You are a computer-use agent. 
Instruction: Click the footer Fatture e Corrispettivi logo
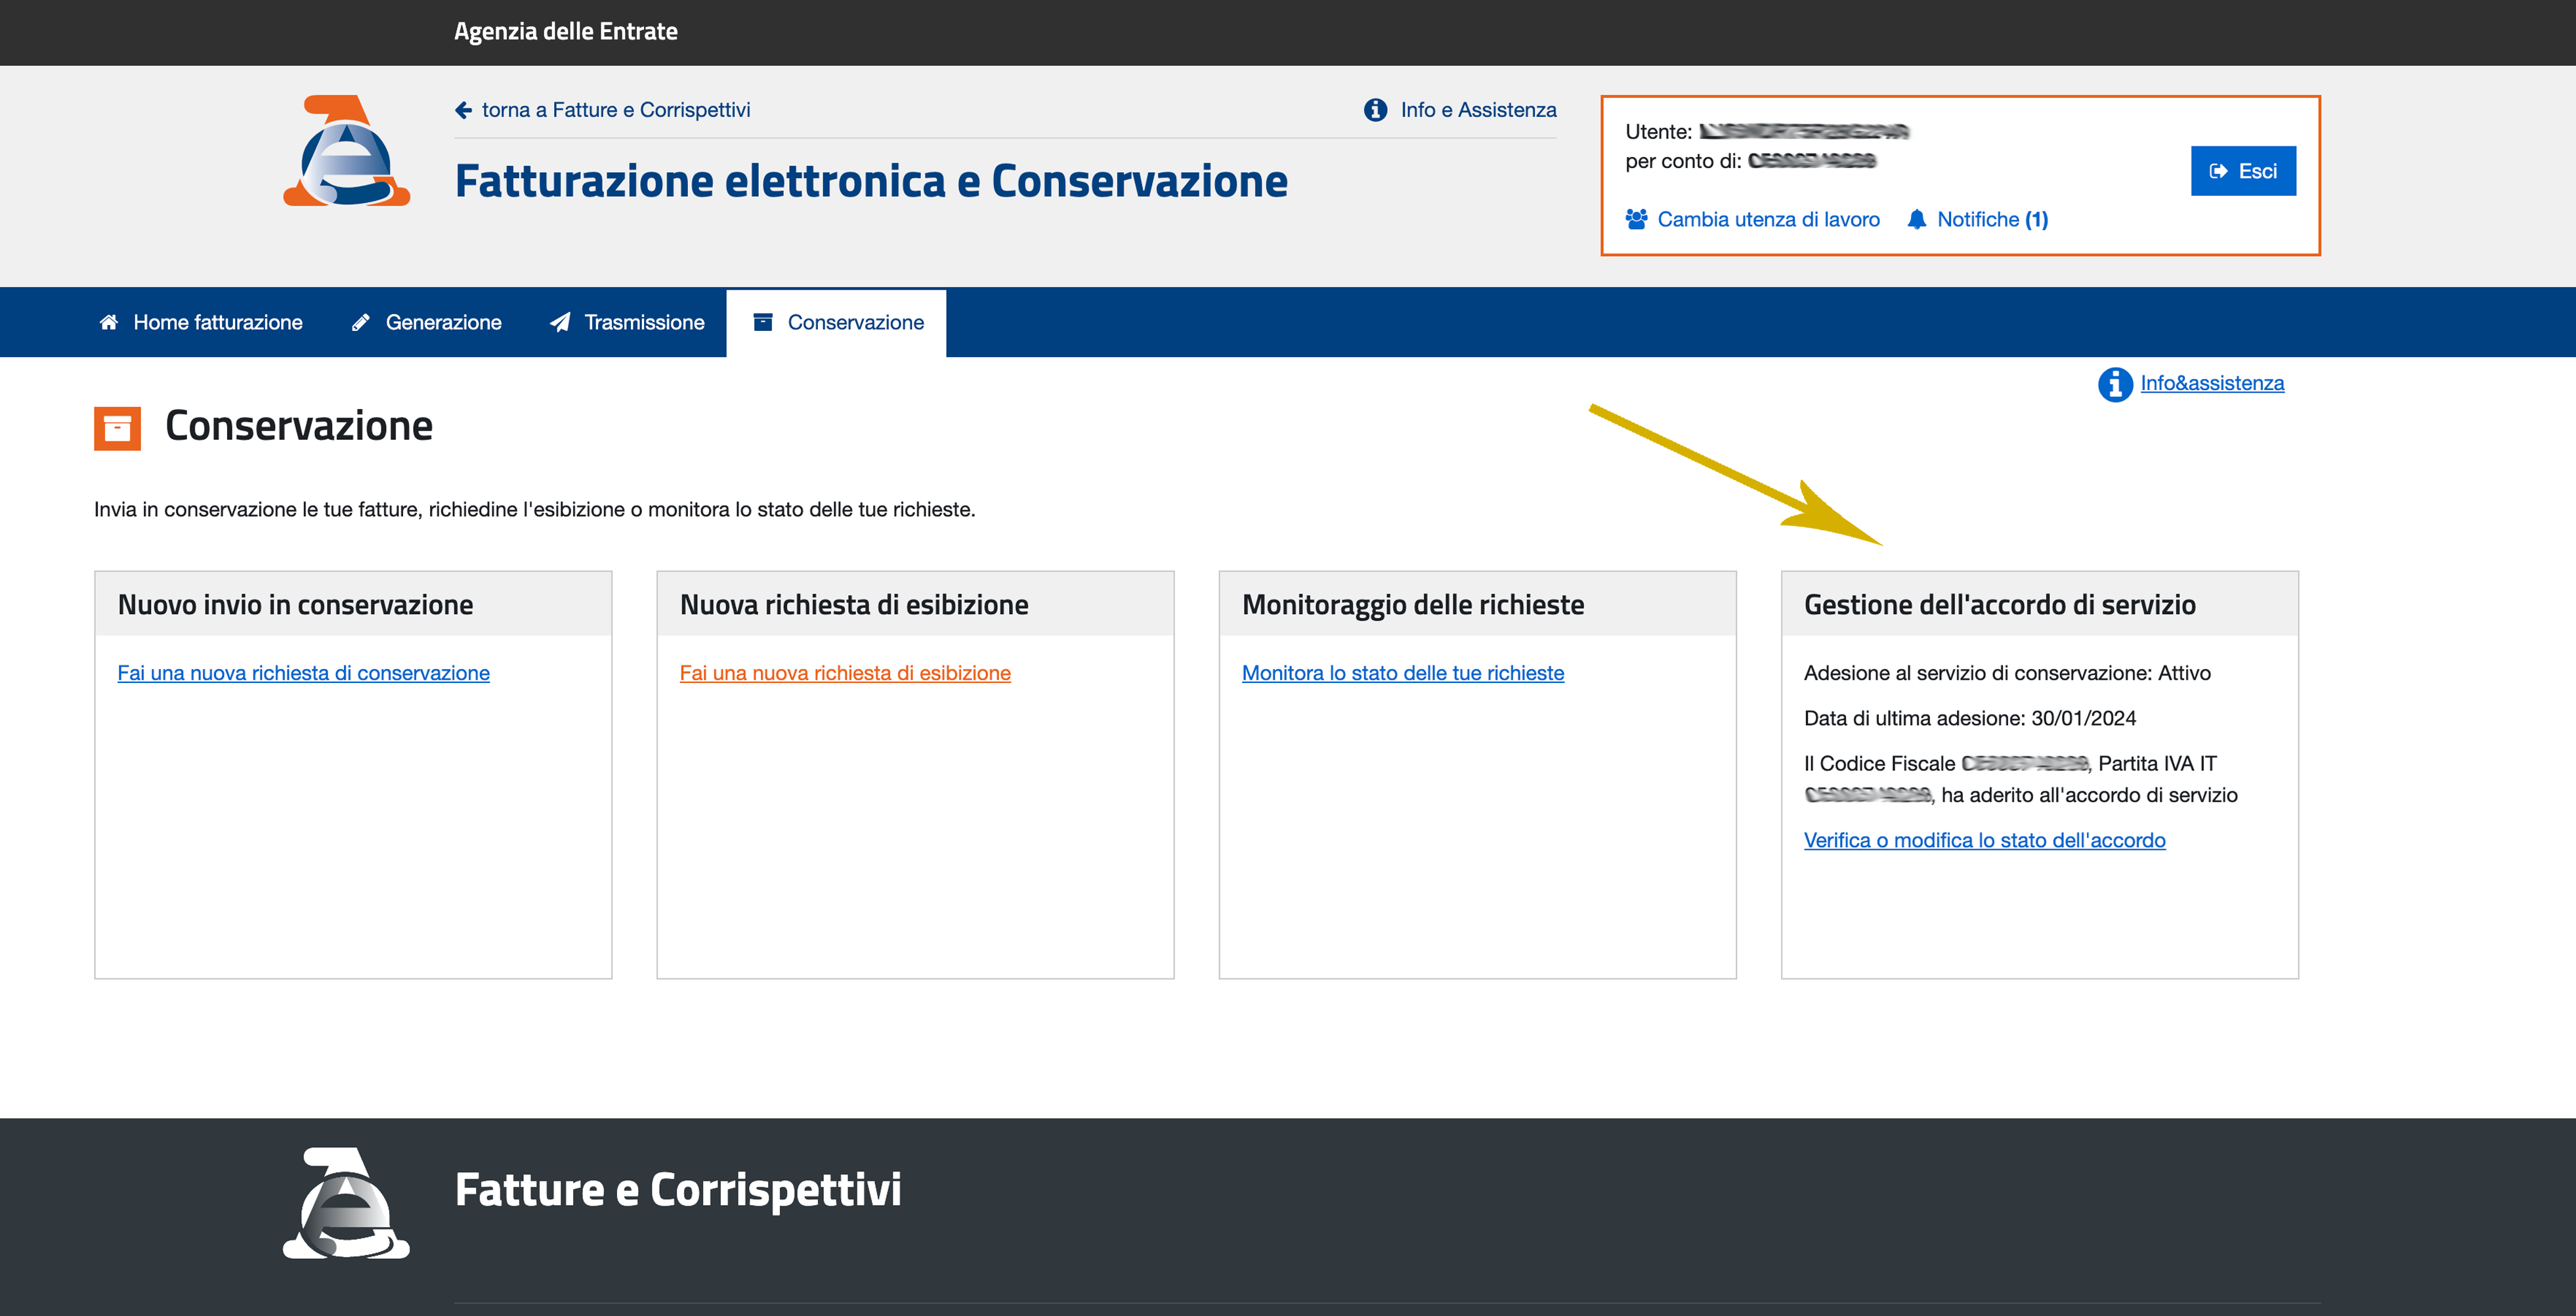(x=346, y=1203)
